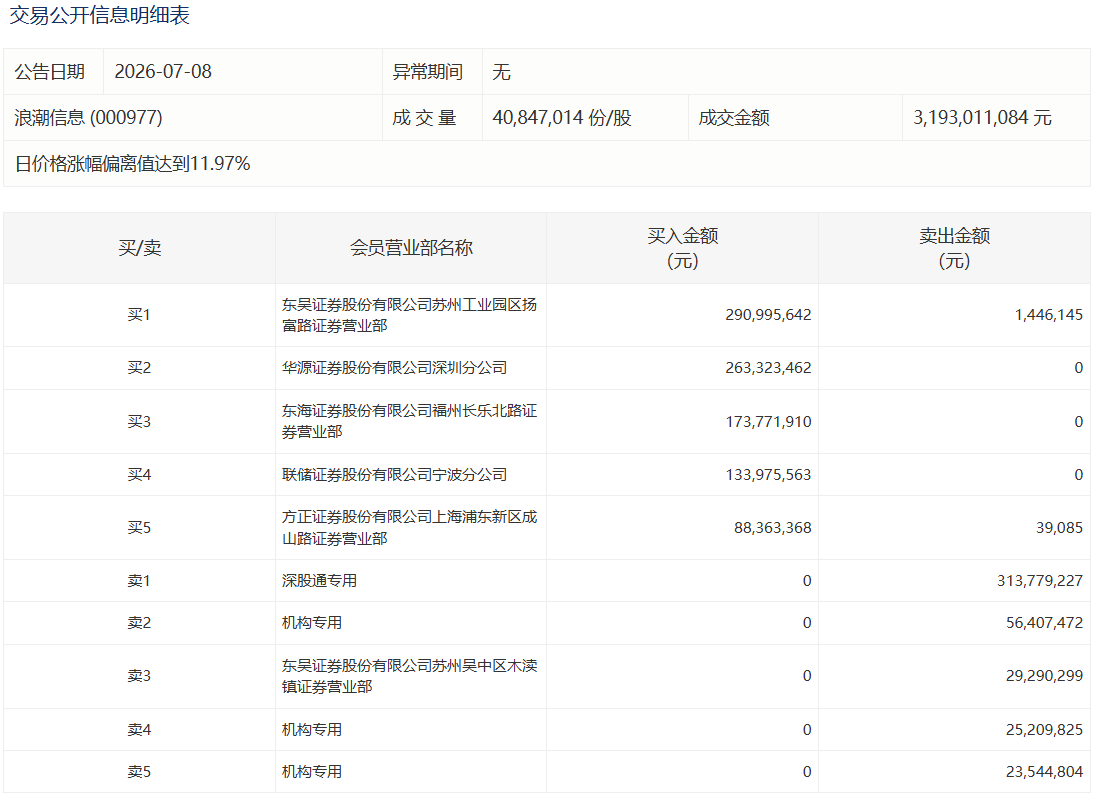Click 深股通专用 seat name

pos(319,581)
